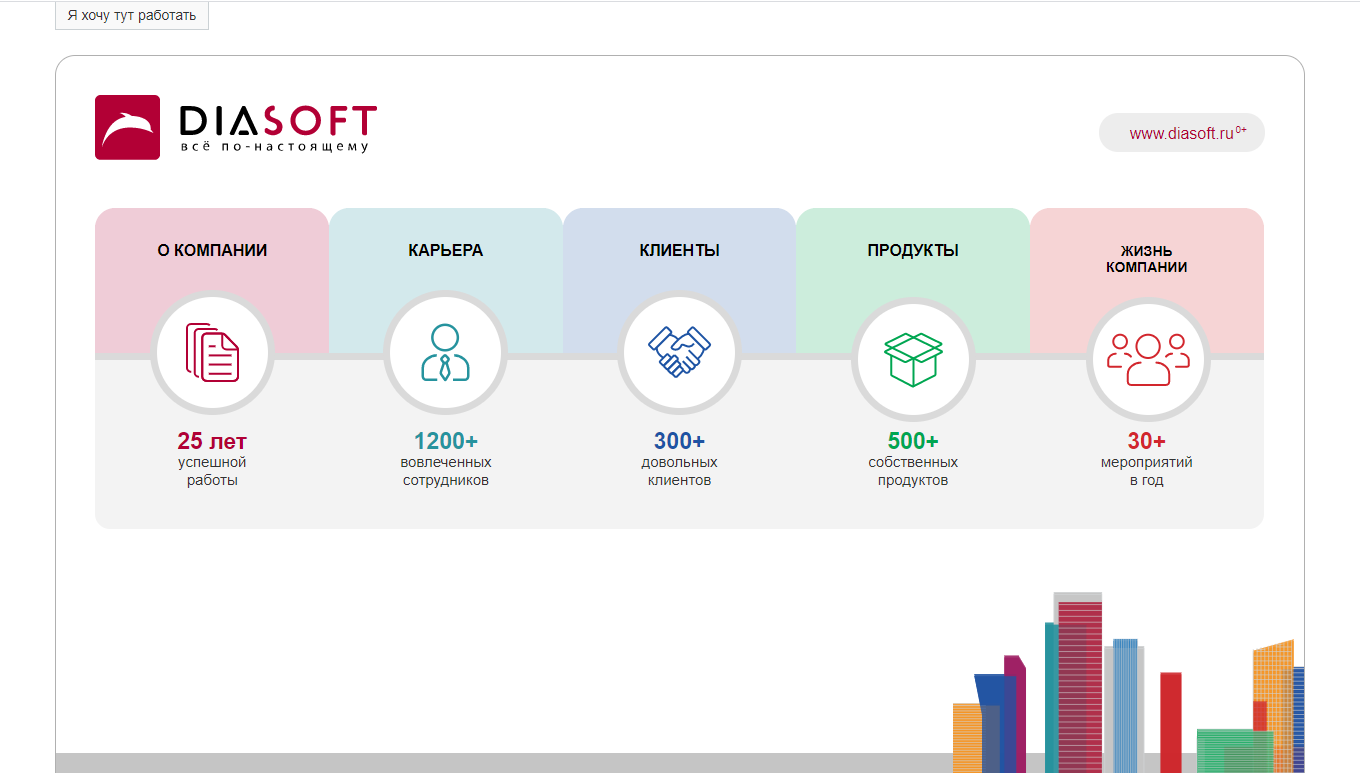This screenshot has height=773, width=1360.
Task: Click the 'успешной работы' caption
Action: click(x=212, y=471)
